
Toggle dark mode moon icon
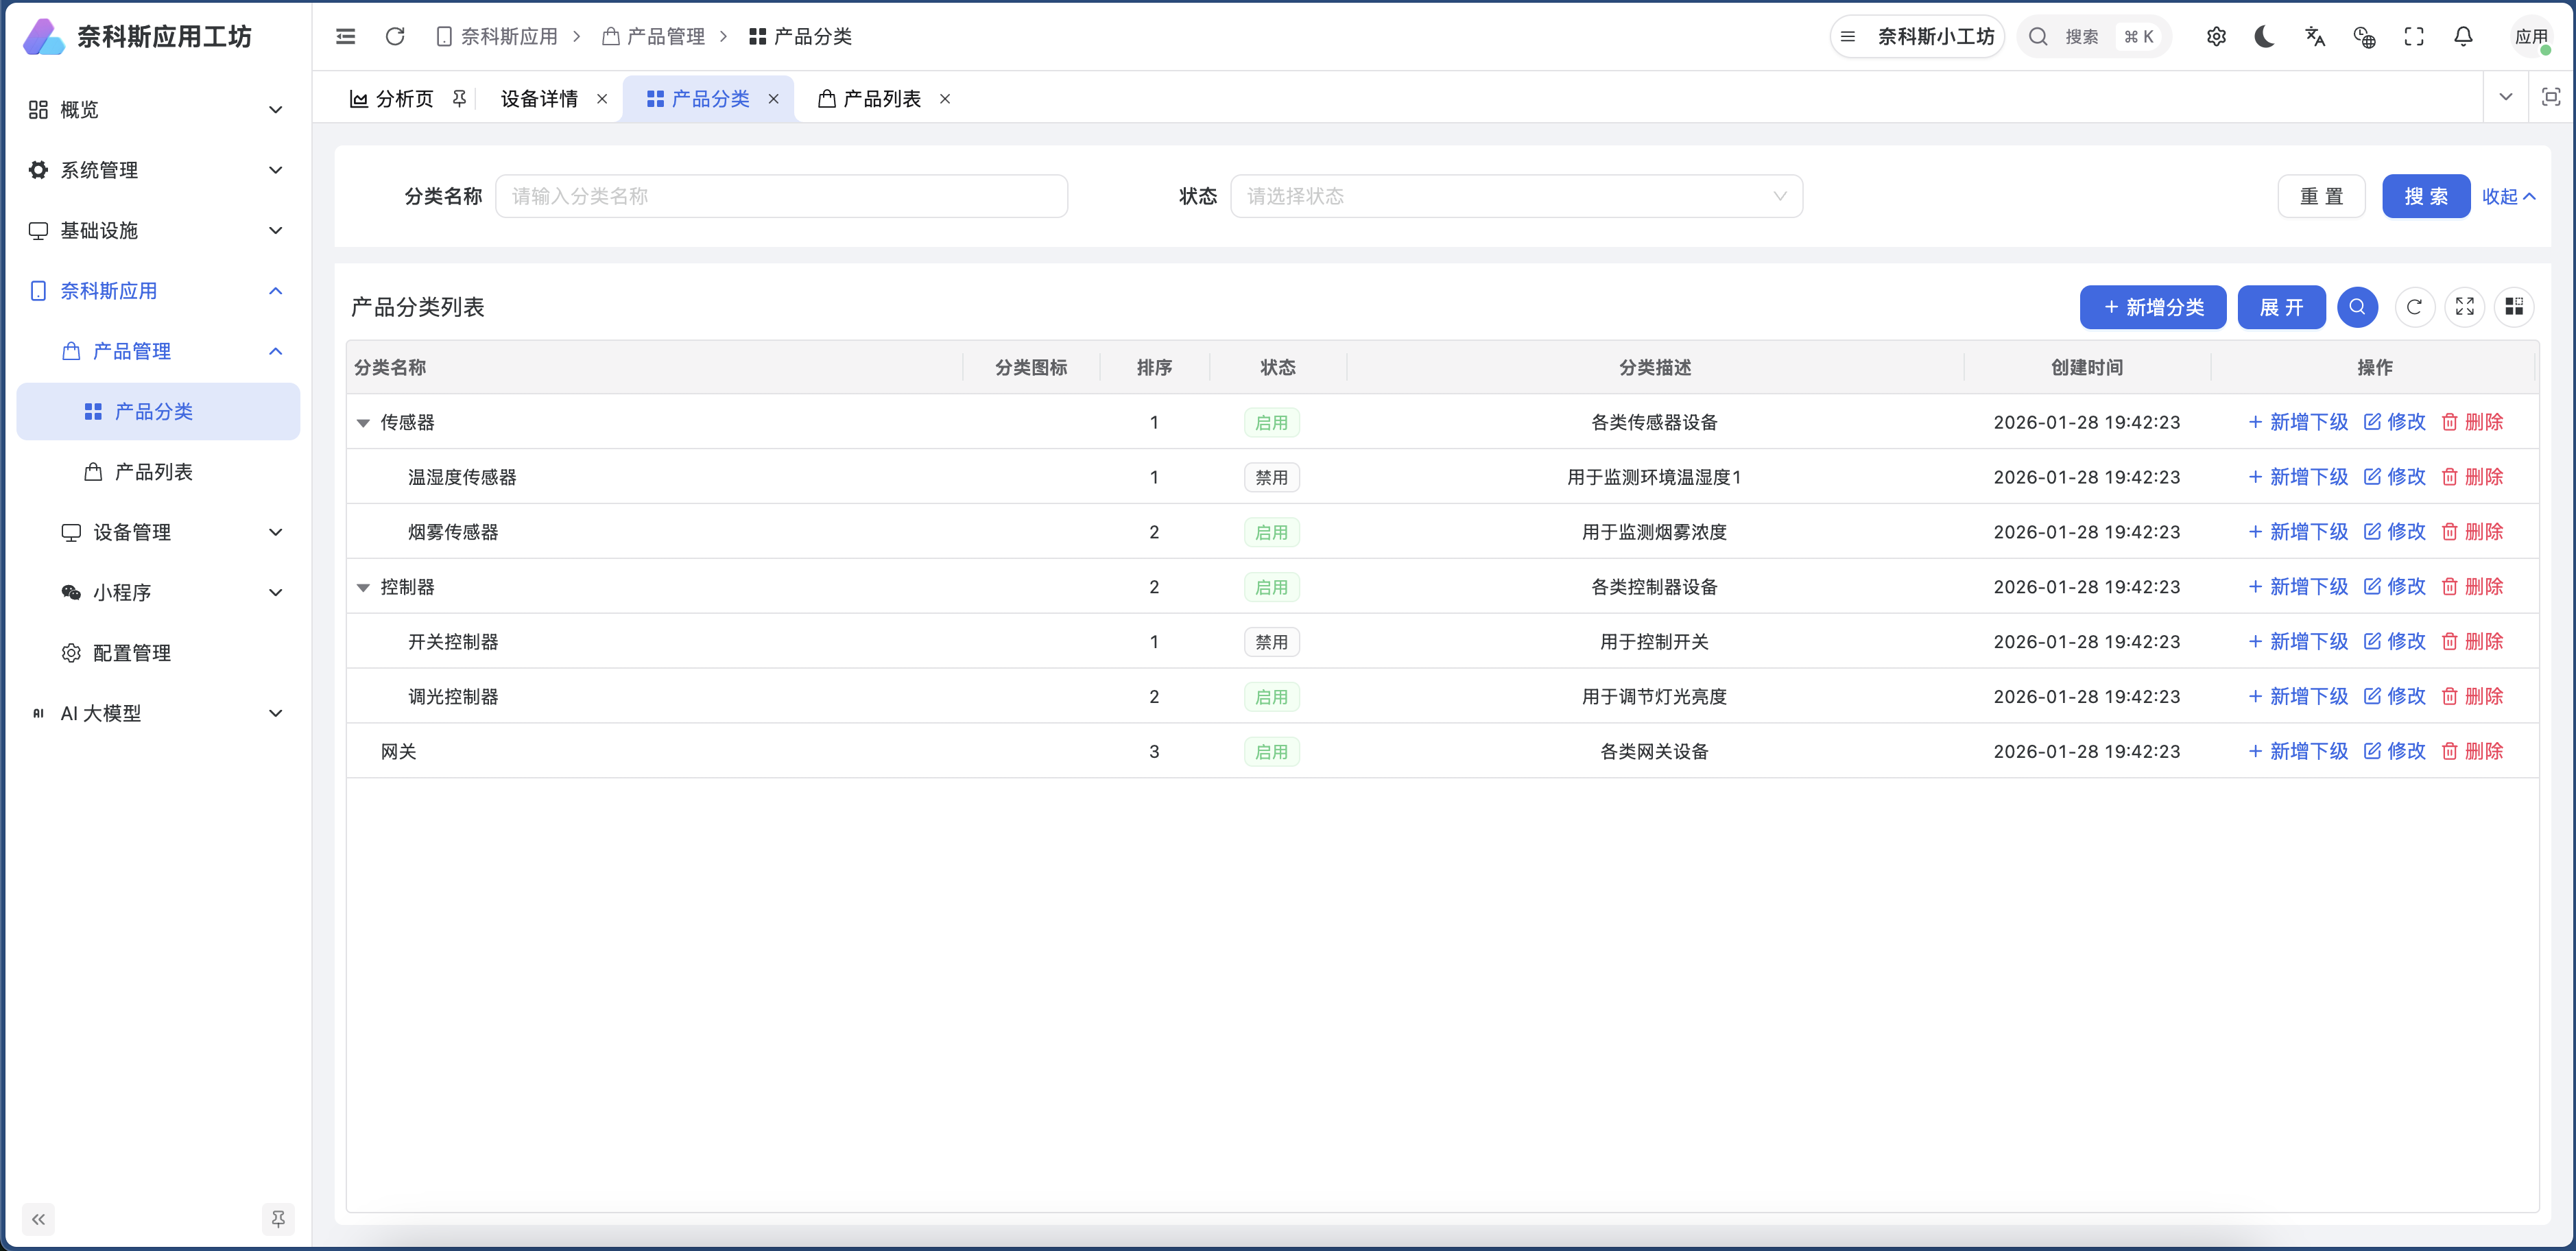coord(2265,37)
